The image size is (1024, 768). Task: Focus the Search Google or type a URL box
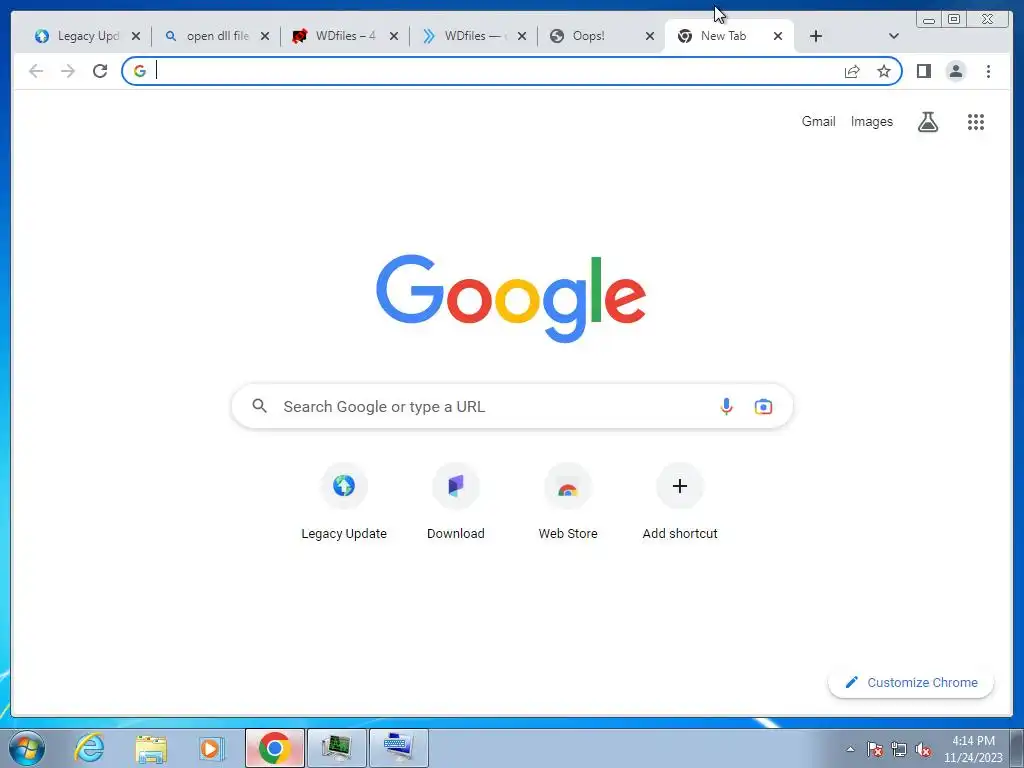[512, 406]
